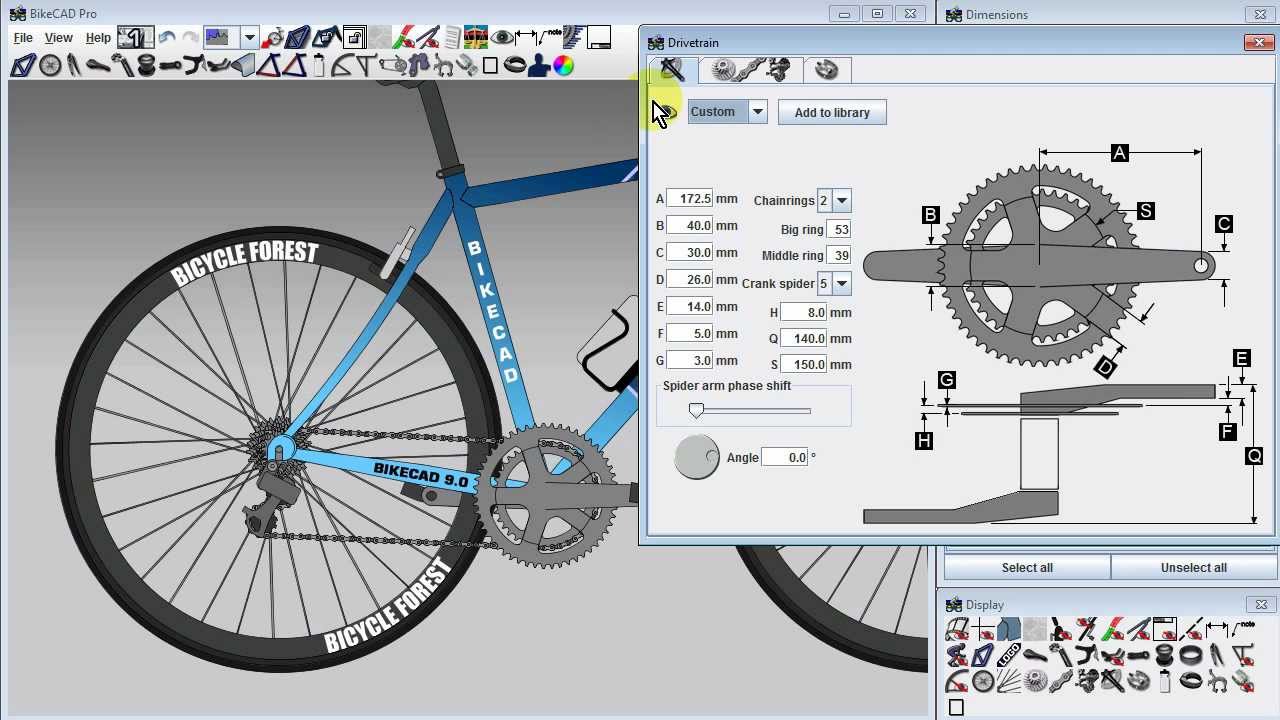Click the eye Display icon in top toolbar
This screenshot has width=1280, height=720.
pos(501,38)
